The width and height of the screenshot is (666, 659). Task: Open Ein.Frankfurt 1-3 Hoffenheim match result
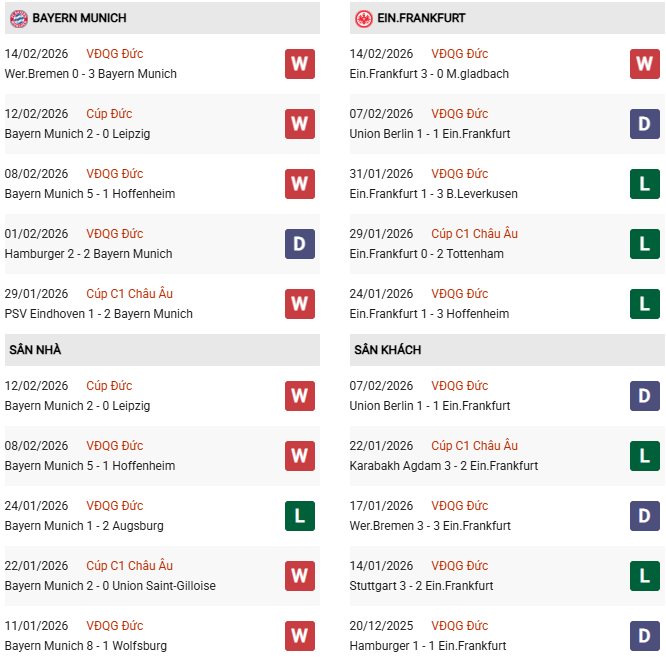coord(430,314)
